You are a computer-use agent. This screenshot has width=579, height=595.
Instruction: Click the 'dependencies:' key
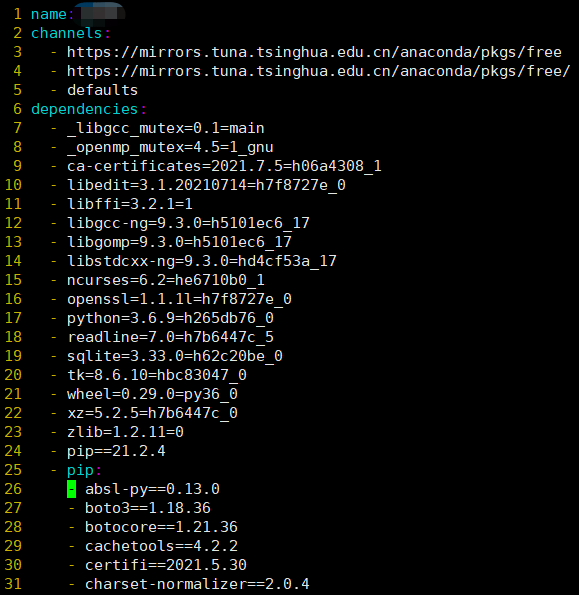[x=88, y=109]
